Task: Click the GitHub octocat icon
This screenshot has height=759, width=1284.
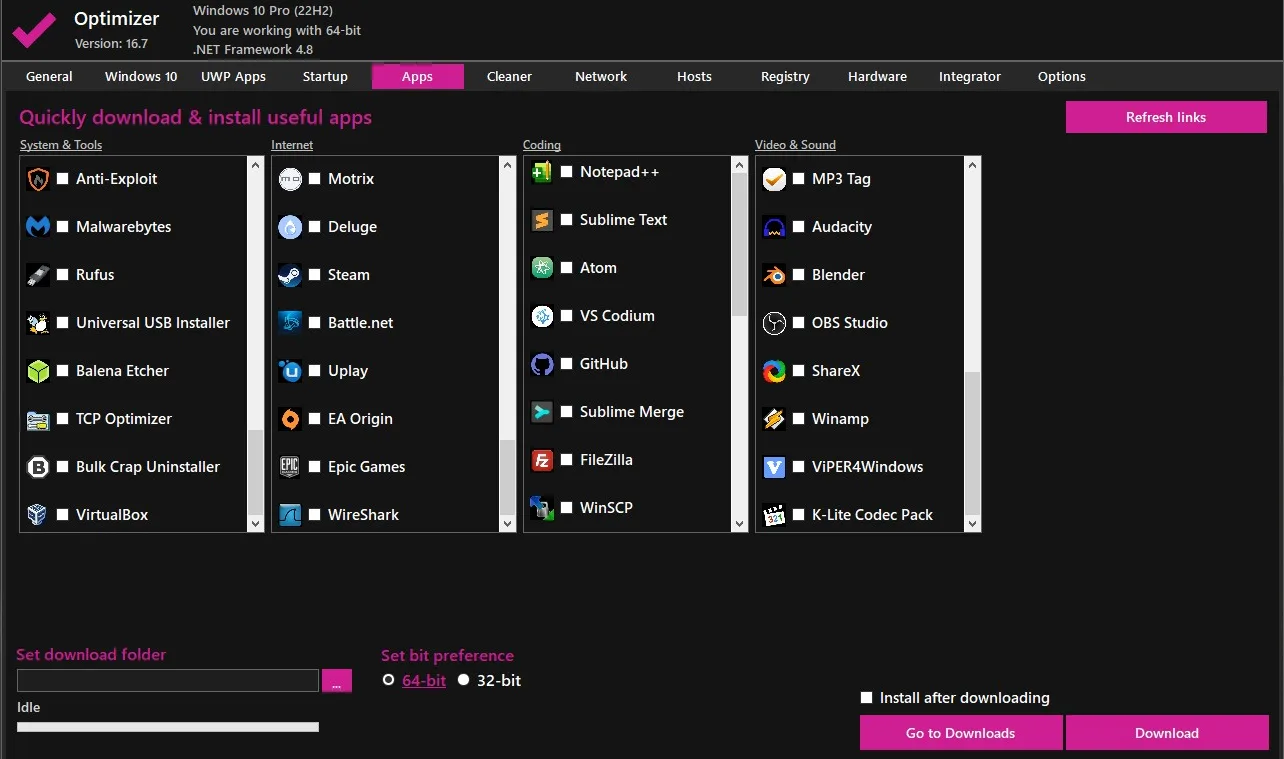Action: point(542,364)
